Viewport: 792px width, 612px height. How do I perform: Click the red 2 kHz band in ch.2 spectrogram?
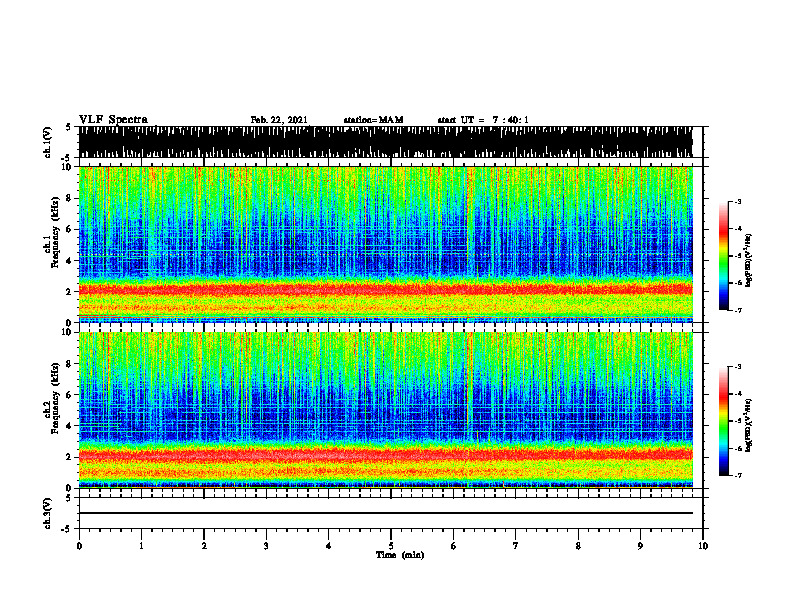point(385,455)
